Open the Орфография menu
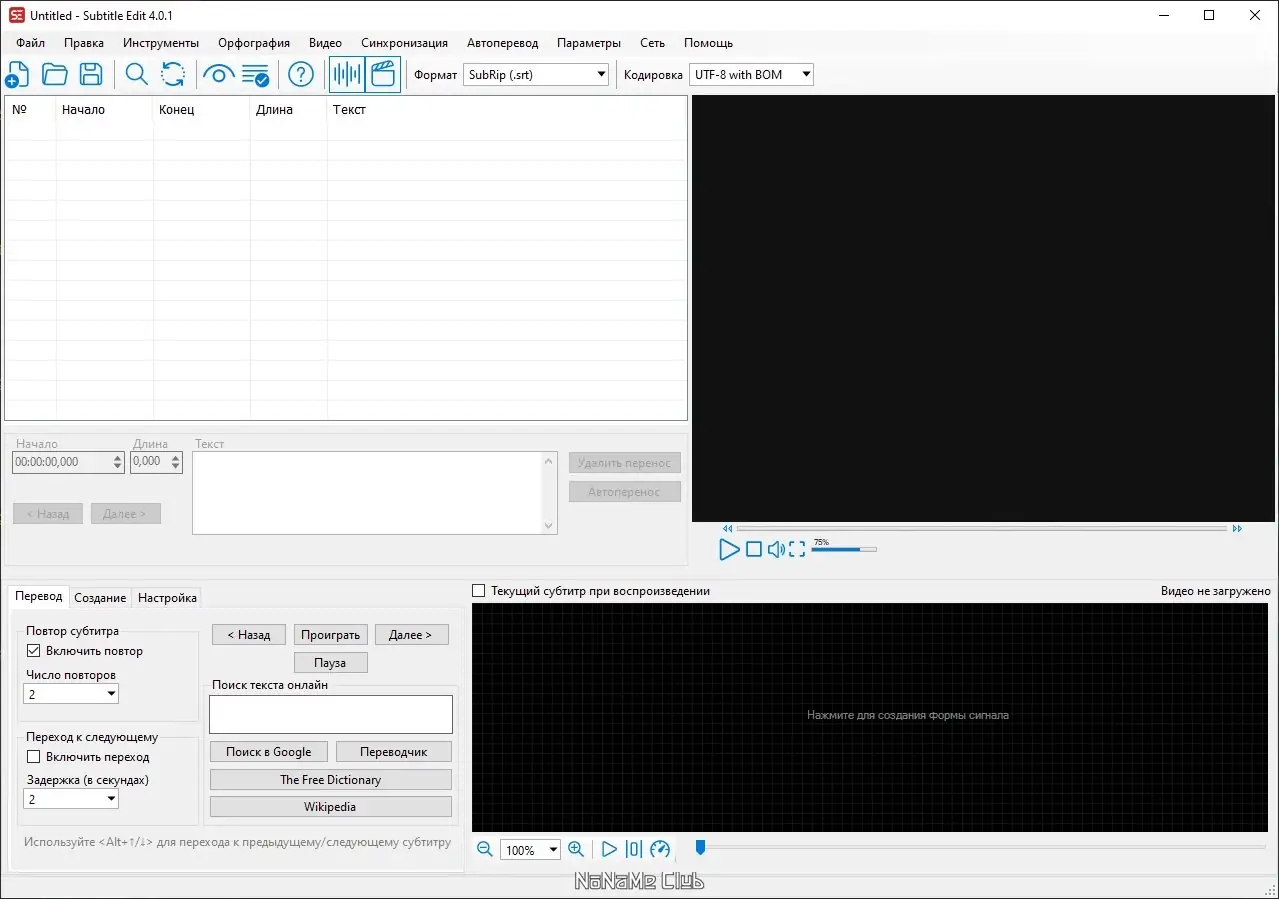Image resolution: width=1279 pixels, height=899 pixels. [x=254, y=43]
